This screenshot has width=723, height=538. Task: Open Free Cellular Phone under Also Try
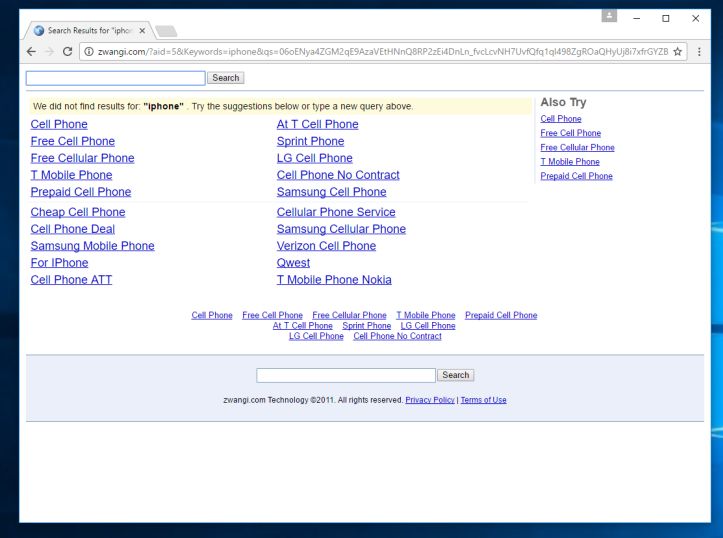577,148
